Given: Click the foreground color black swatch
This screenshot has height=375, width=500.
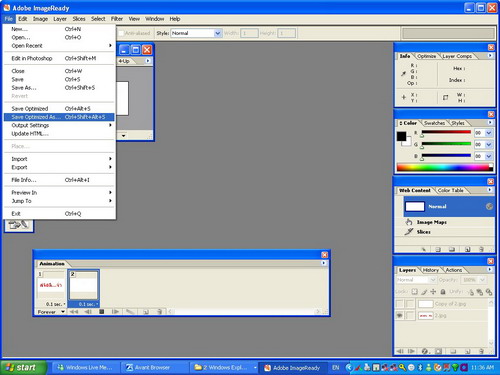Looking at the screenshot, I should tap(401, 136).
